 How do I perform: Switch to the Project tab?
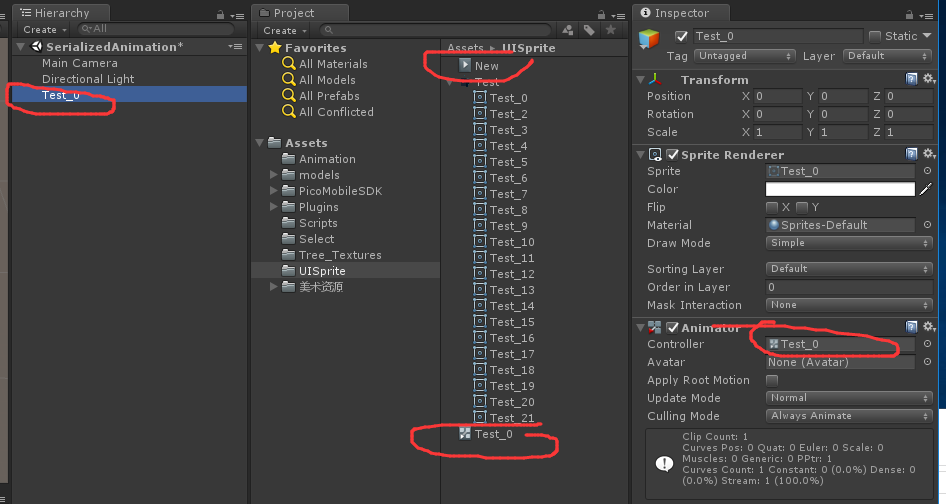pyautogui.click(x=300, y=13)
